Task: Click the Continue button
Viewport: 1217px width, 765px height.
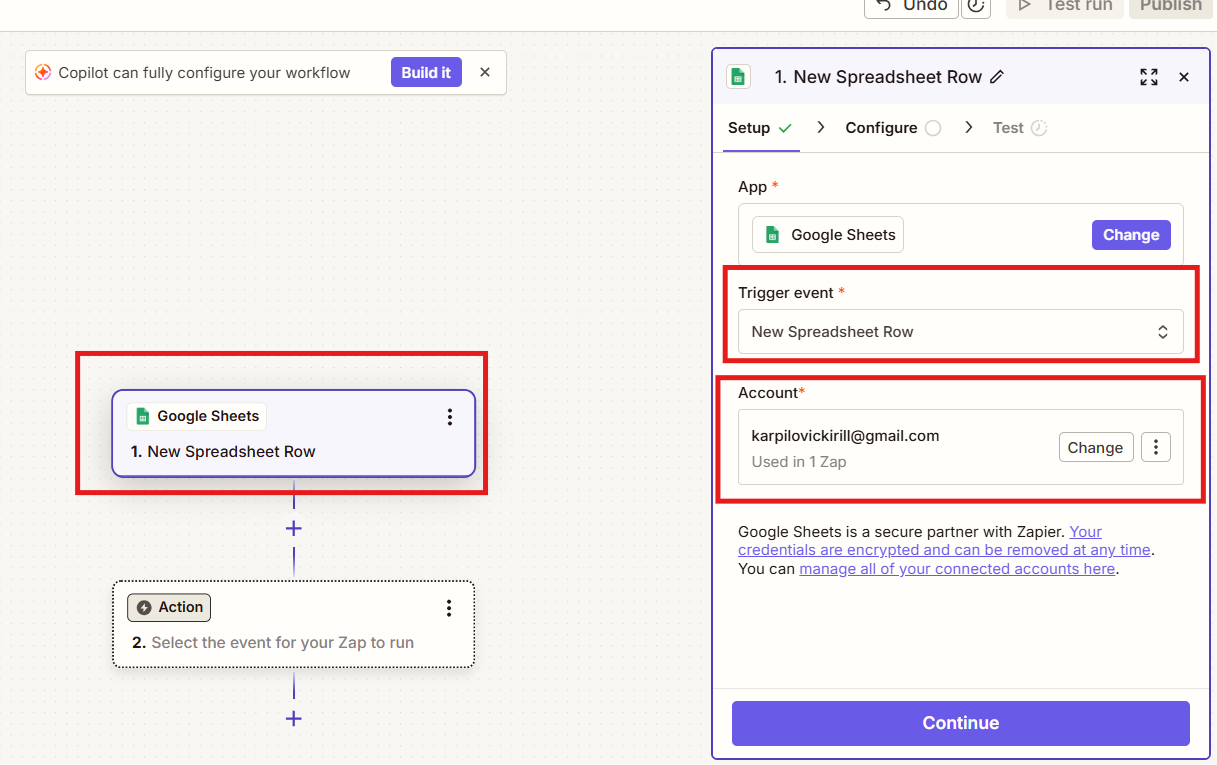Action: 961,723
